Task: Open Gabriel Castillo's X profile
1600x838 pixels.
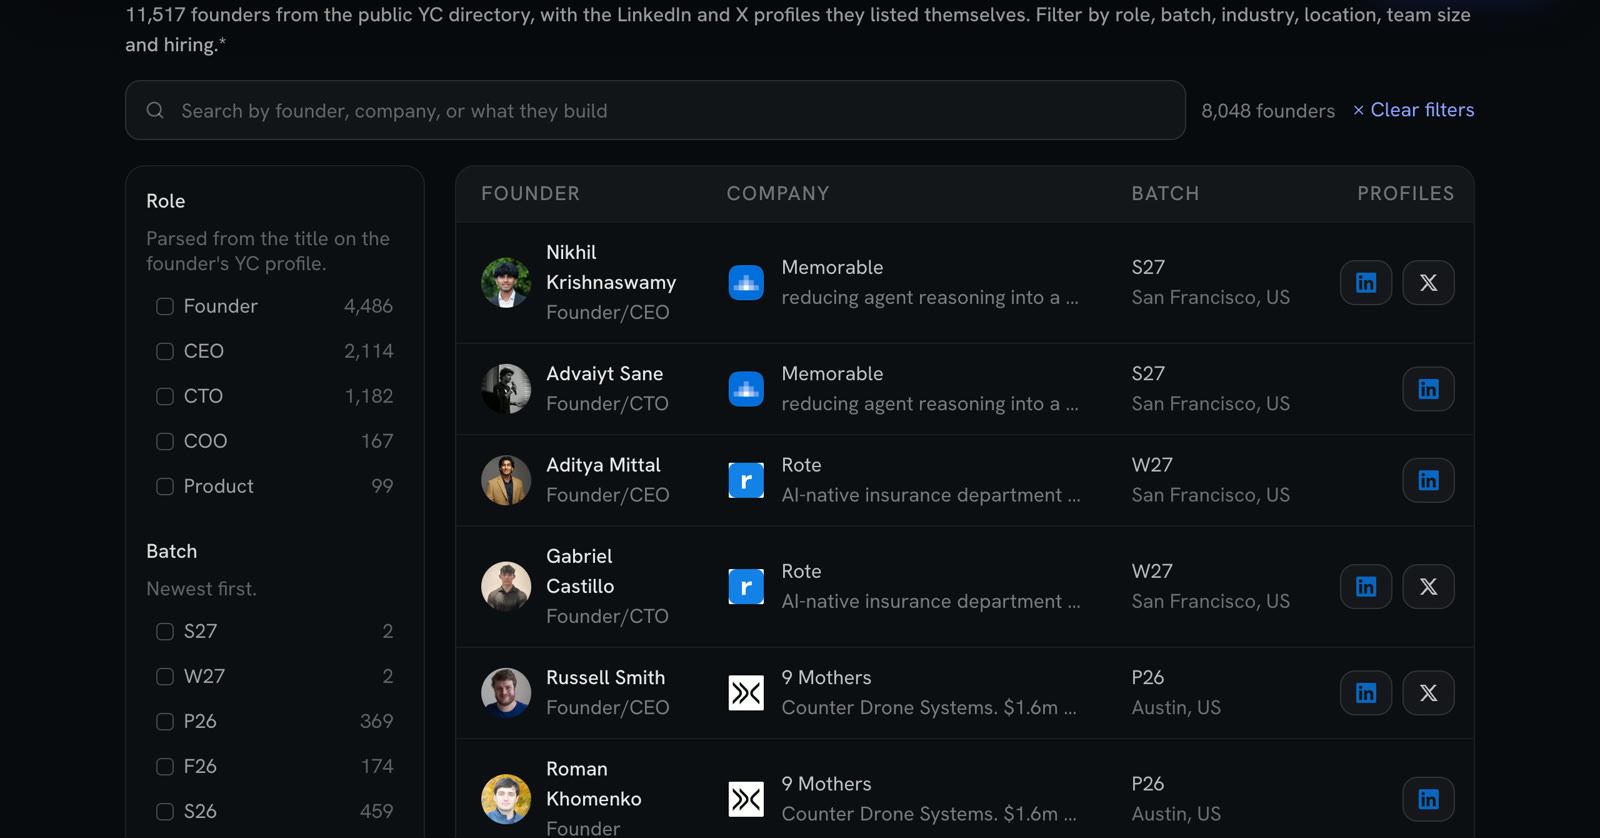Action: click(x=1428, y=587)
